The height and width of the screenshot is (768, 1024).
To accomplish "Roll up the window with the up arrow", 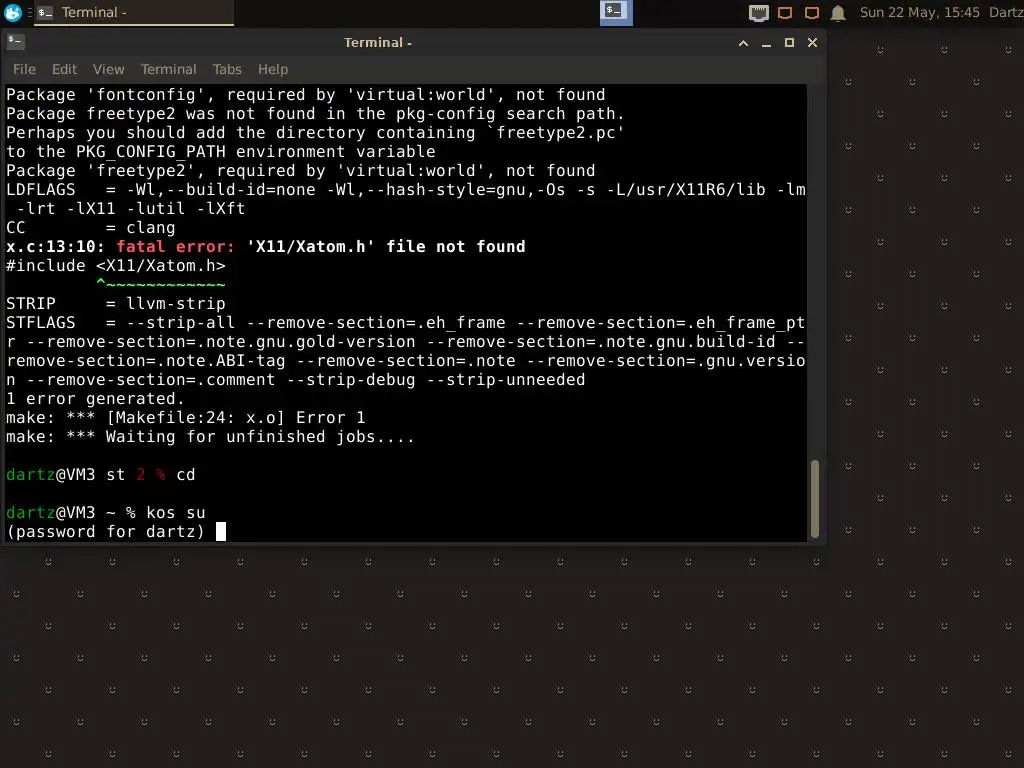I will pyautogui.click(x=743, y=43).
